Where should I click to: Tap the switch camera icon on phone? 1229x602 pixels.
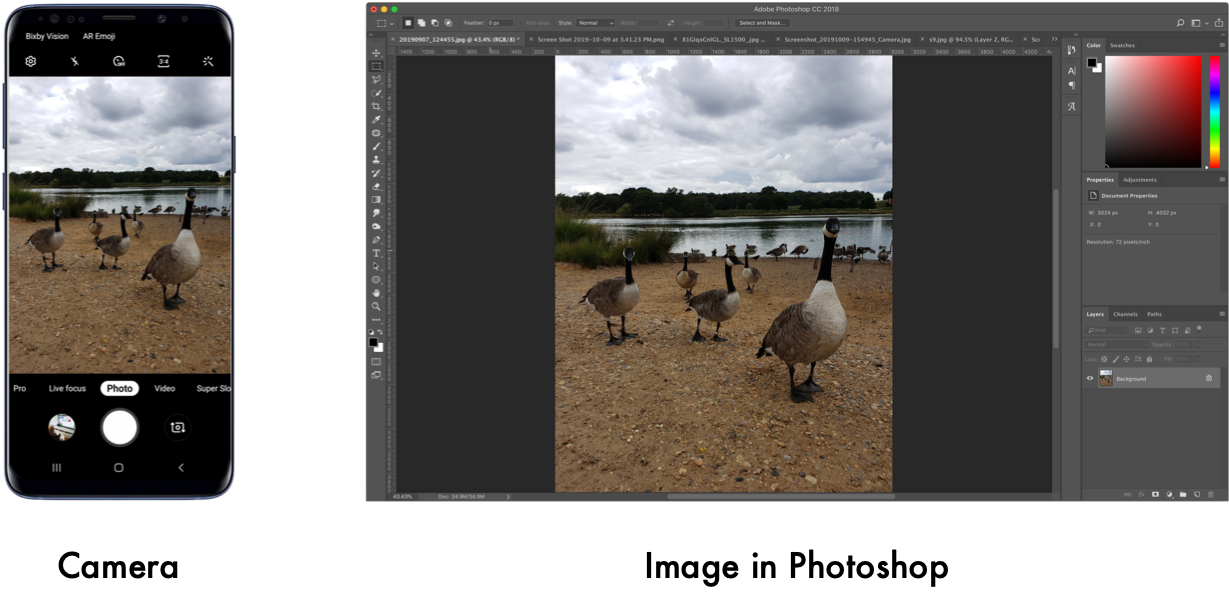(x=177, y=427)
